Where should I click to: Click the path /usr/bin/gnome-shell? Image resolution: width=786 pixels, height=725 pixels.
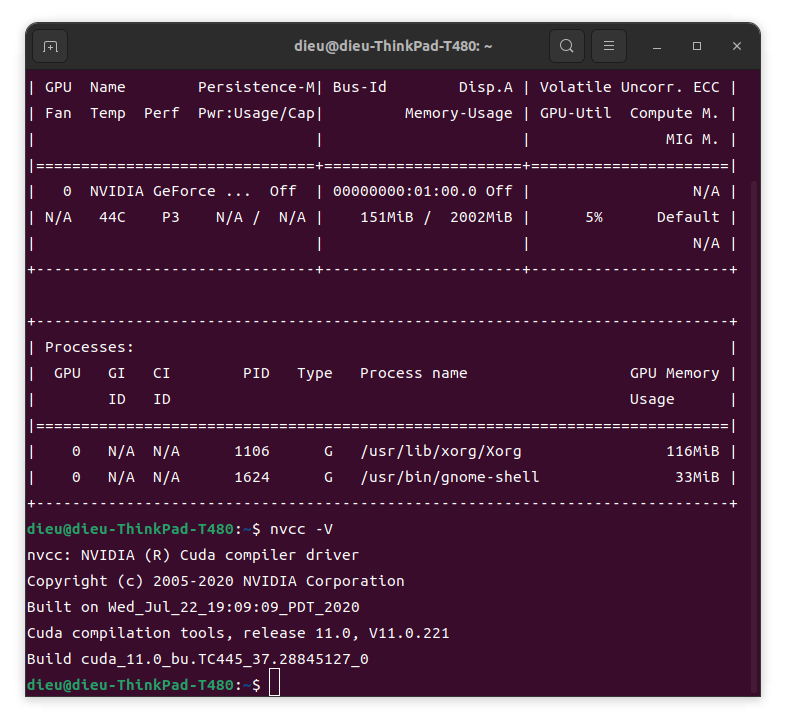[x=450, y=477]
